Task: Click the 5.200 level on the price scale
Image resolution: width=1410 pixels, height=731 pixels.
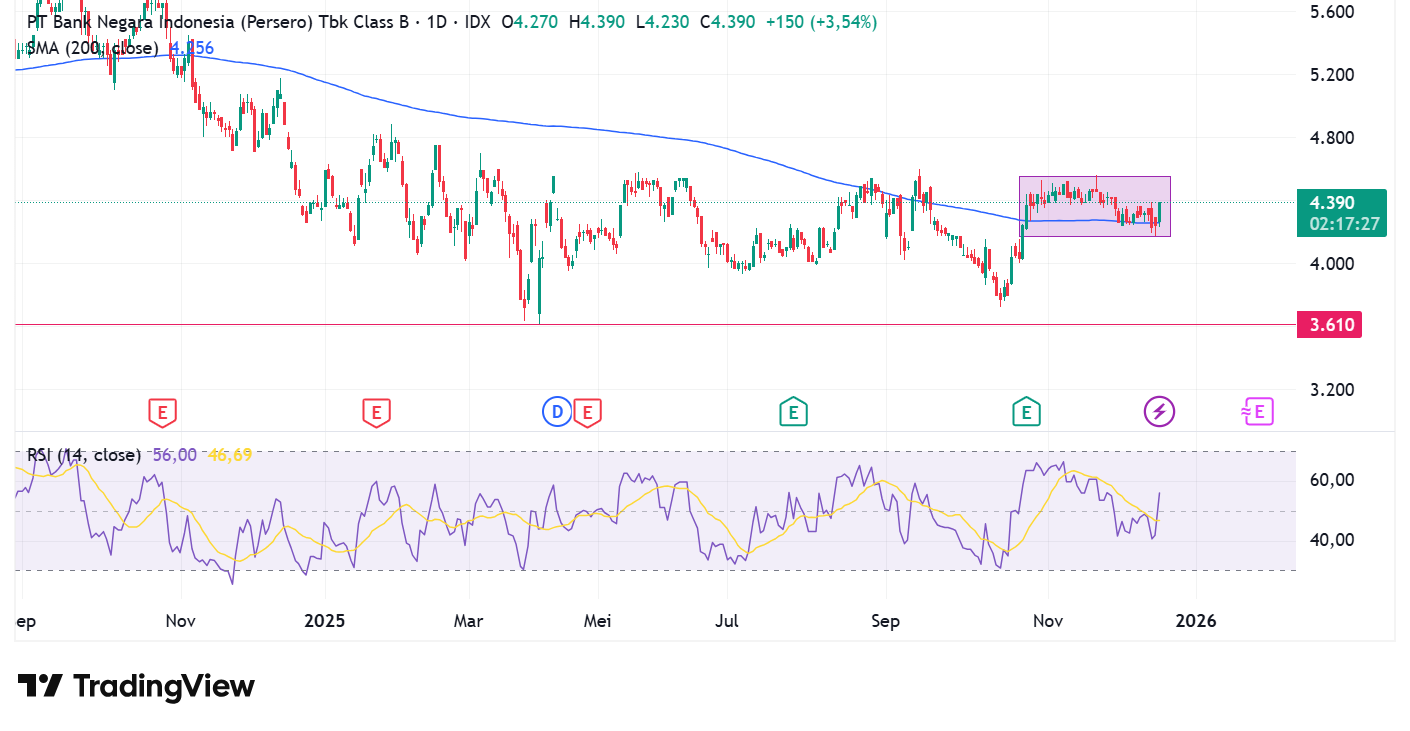Action: pyautogui.click(x=1331, y=75)
